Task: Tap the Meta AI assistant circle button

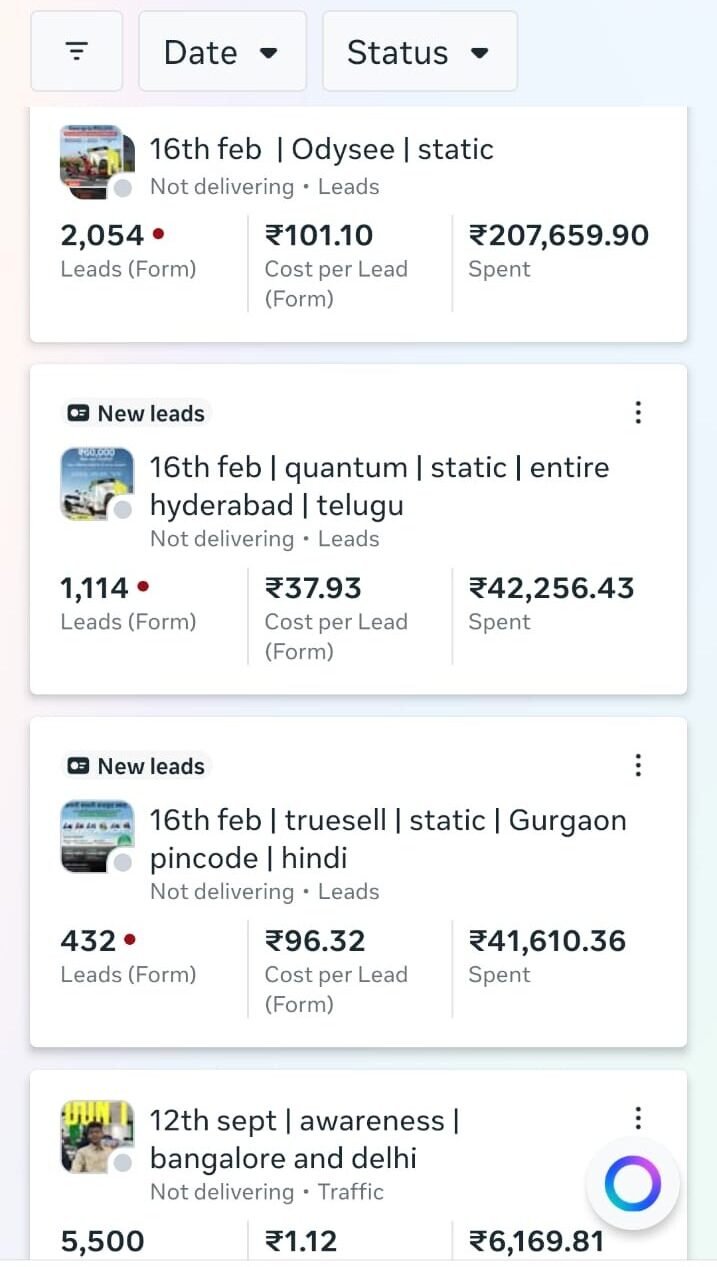Action: (x=632, y=1185)
